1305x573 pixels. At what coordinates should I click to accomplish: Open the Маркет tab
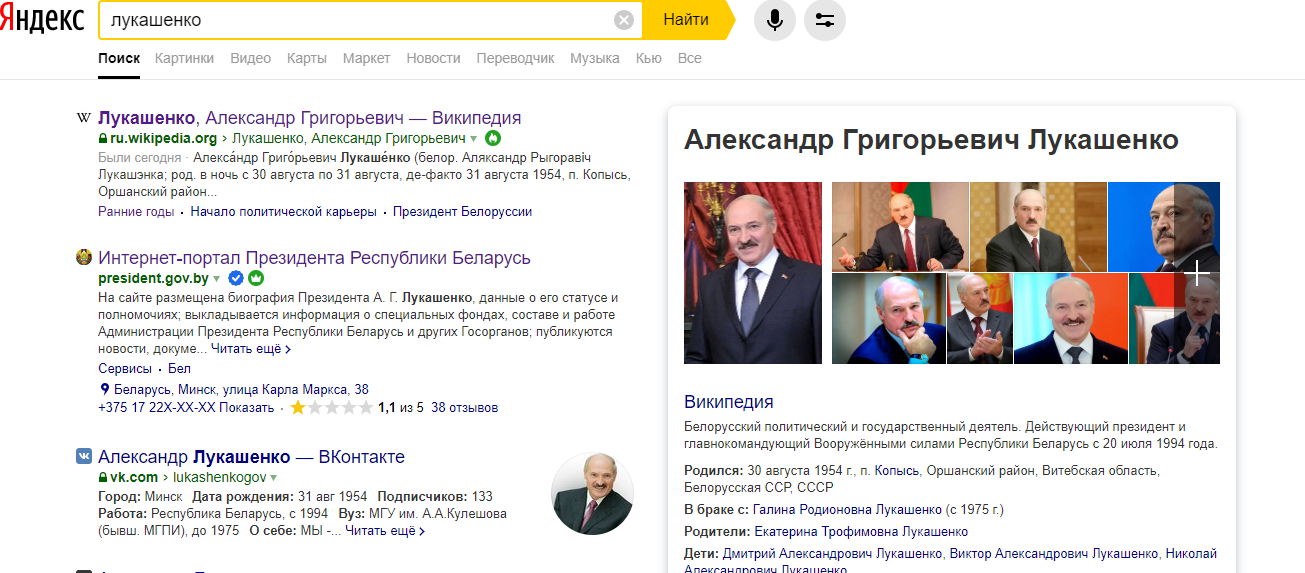(366, 58)
